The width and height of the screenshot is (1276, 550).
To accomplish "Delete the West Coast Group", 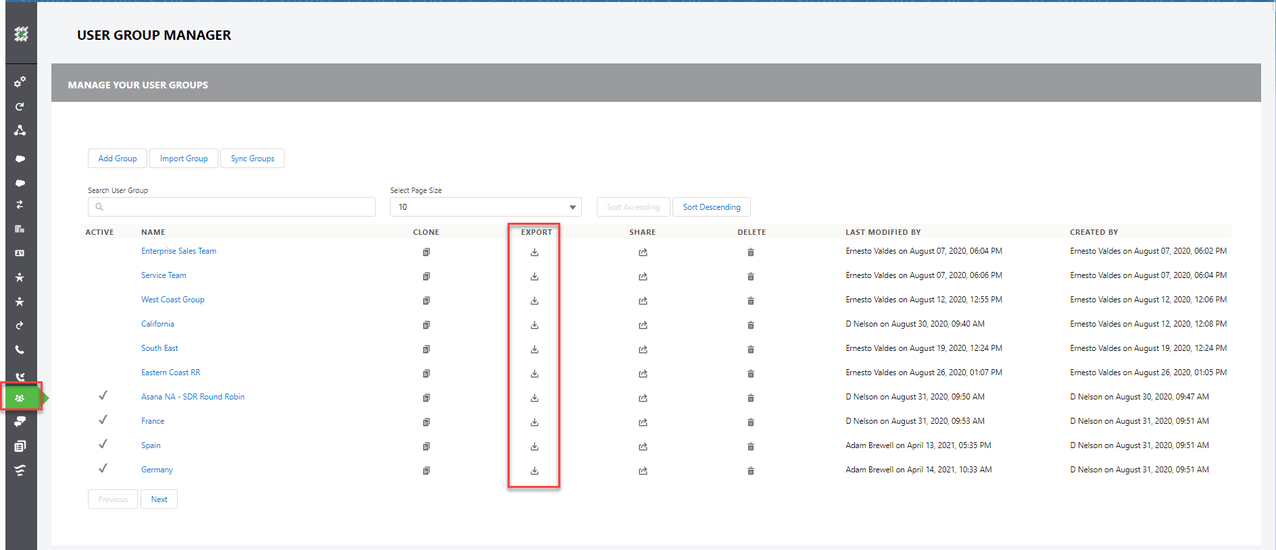I will 751,301.
